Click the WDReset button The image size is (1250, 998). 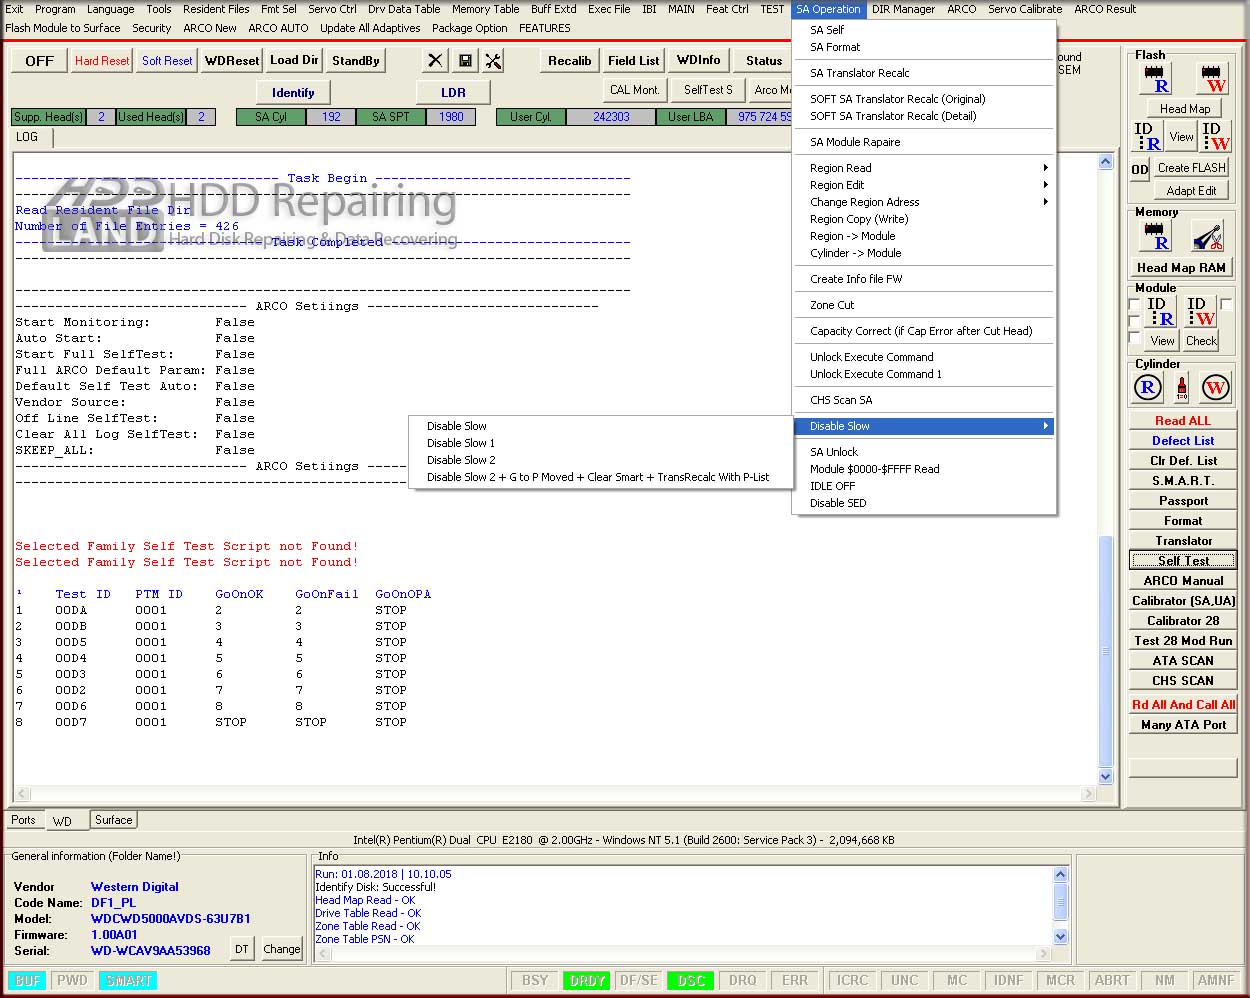(232, 61)
